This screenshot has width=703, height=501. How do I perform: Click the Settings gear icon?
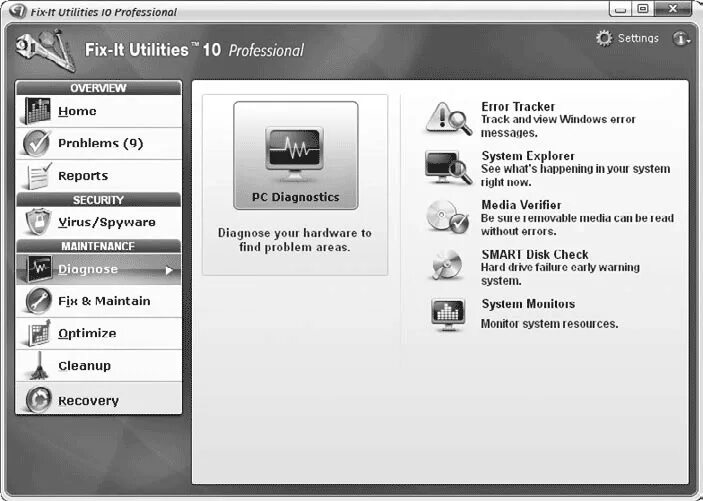(604, 38)
